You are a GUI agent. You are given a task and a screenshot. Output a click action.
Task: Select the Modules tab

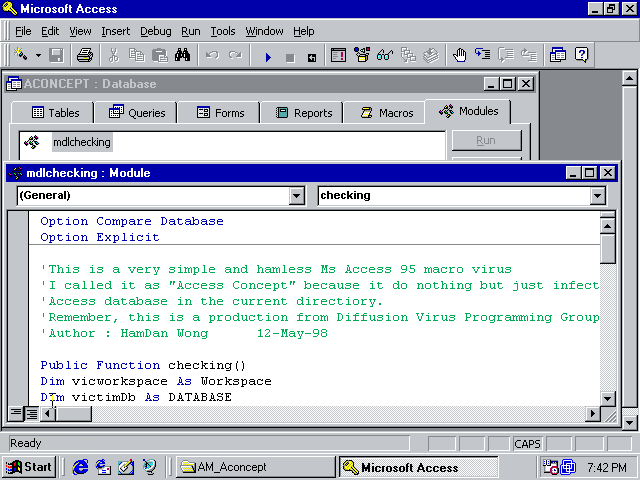tap(468, 111)
